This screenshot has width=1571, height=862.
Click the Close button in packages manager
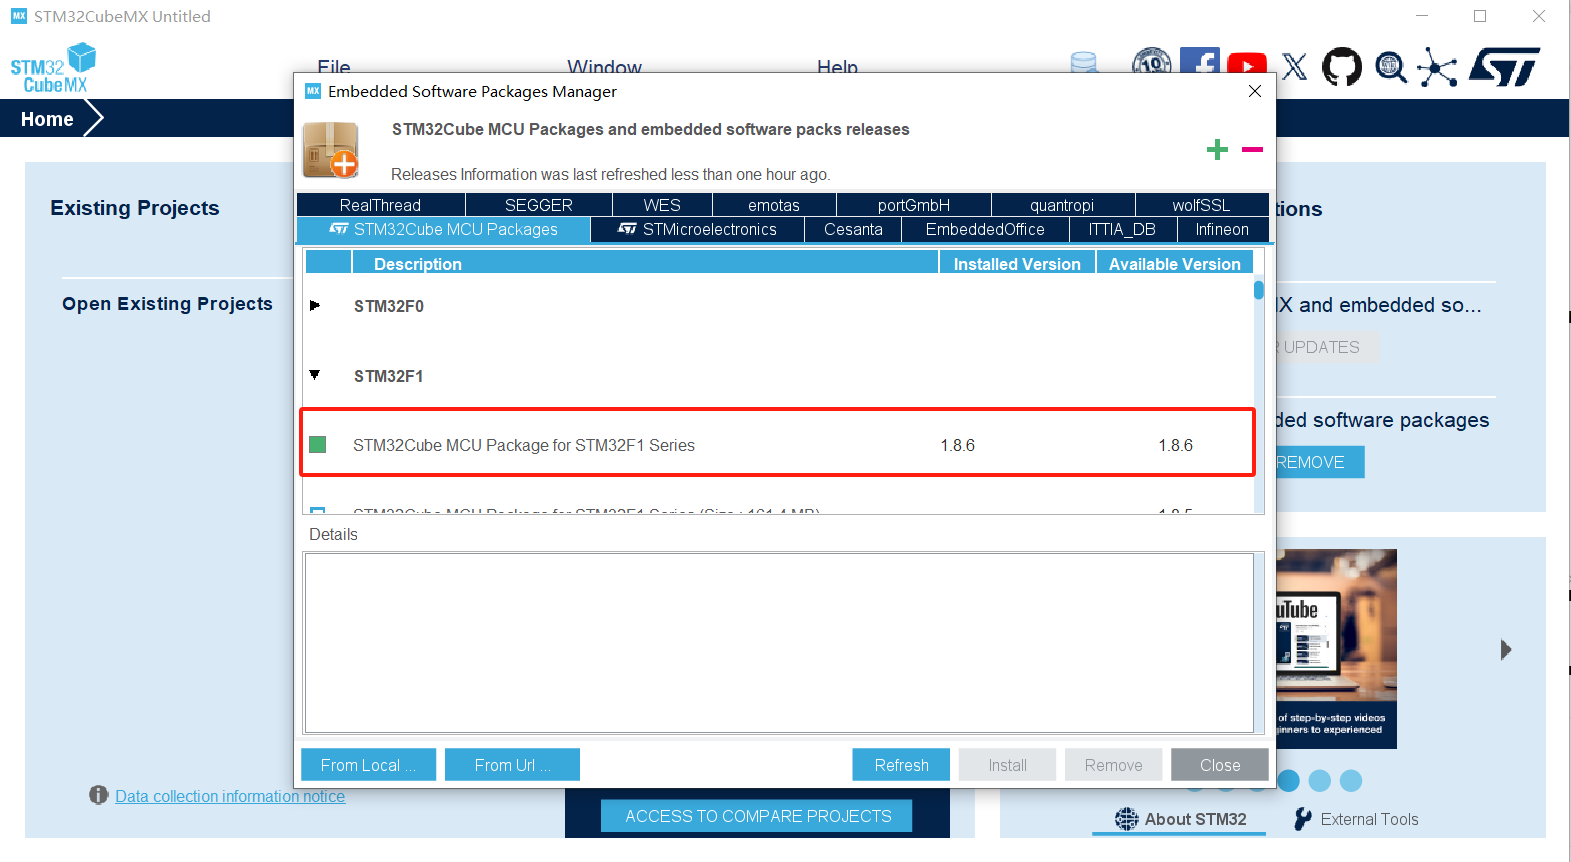coord(1220,765)
